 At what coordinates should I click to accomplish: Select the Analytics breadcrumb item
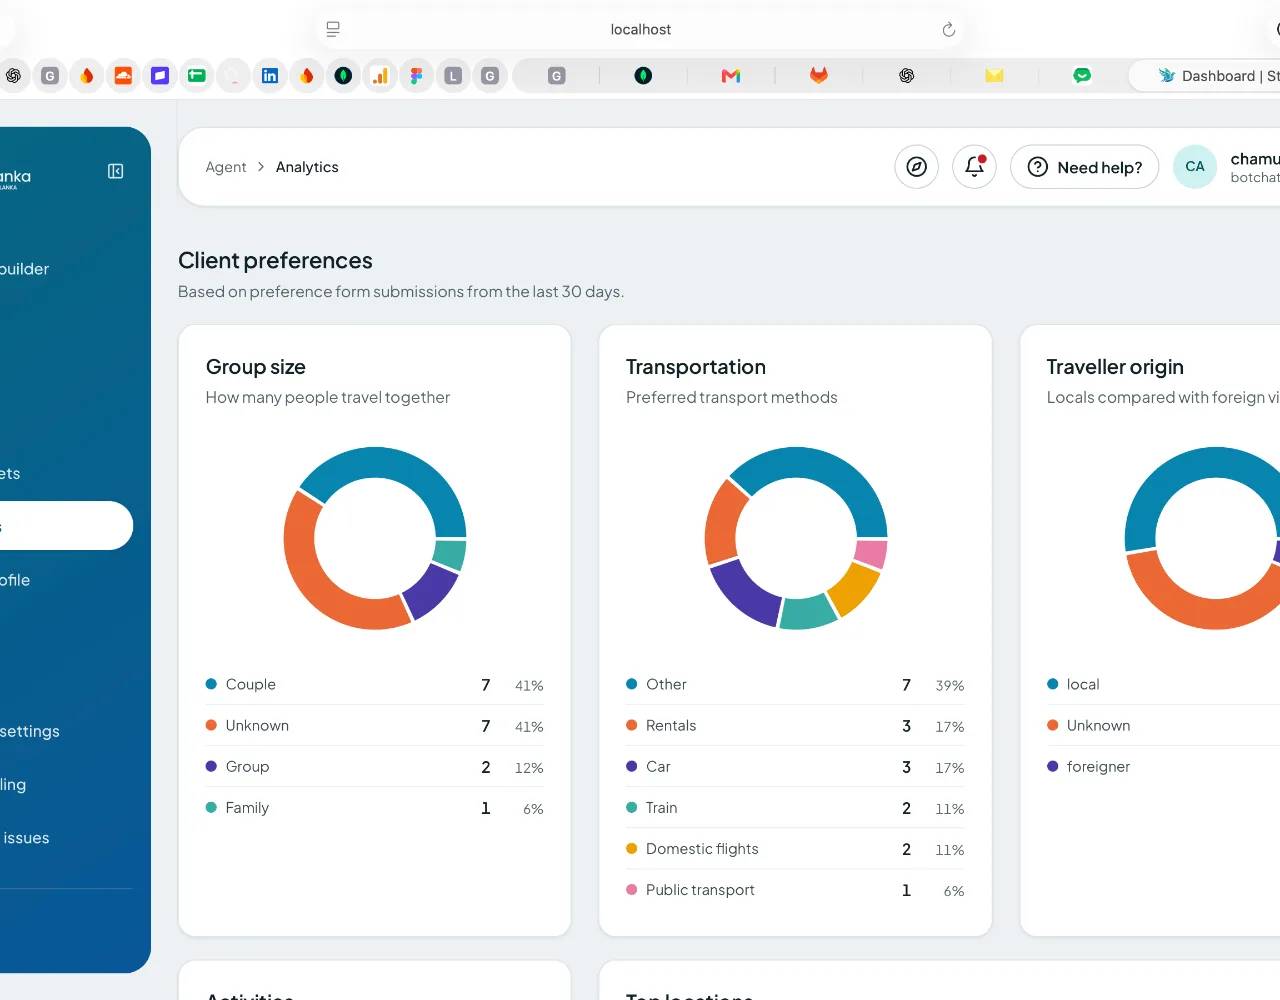[307, 167]
